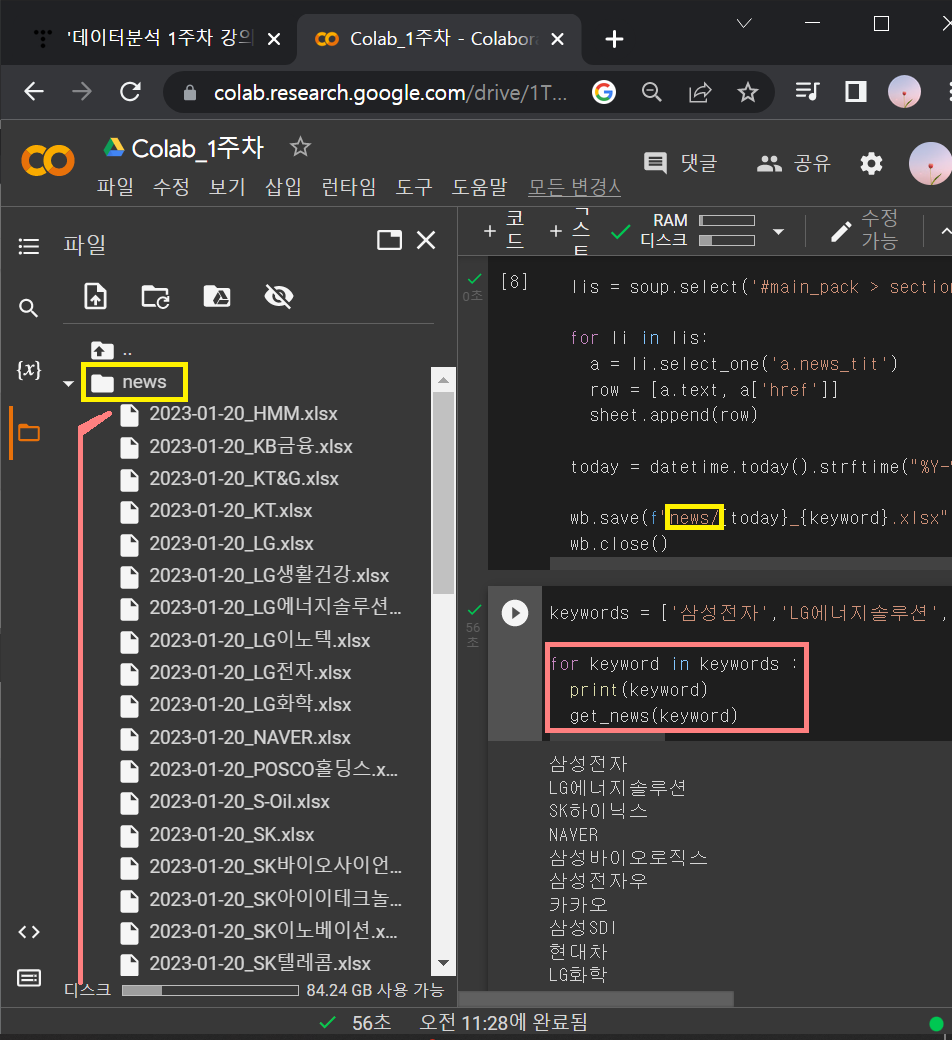The height and width of the screenshot is (1040, 952).
Task: Close the Colab_1주차 browser tab
Action: (x=557, y=39)
